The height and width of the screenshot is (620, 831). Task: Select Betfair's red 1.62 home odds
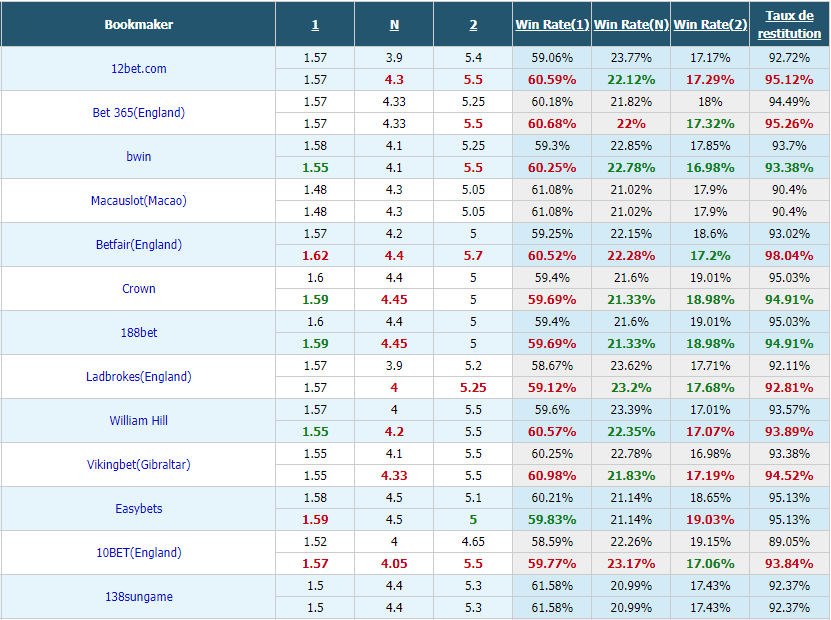click(x=315, y=255)
